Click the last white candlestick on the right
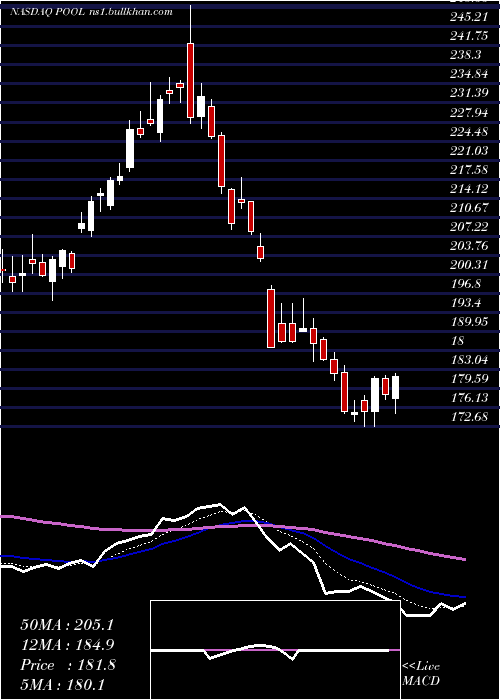 (x=396, y=388)
